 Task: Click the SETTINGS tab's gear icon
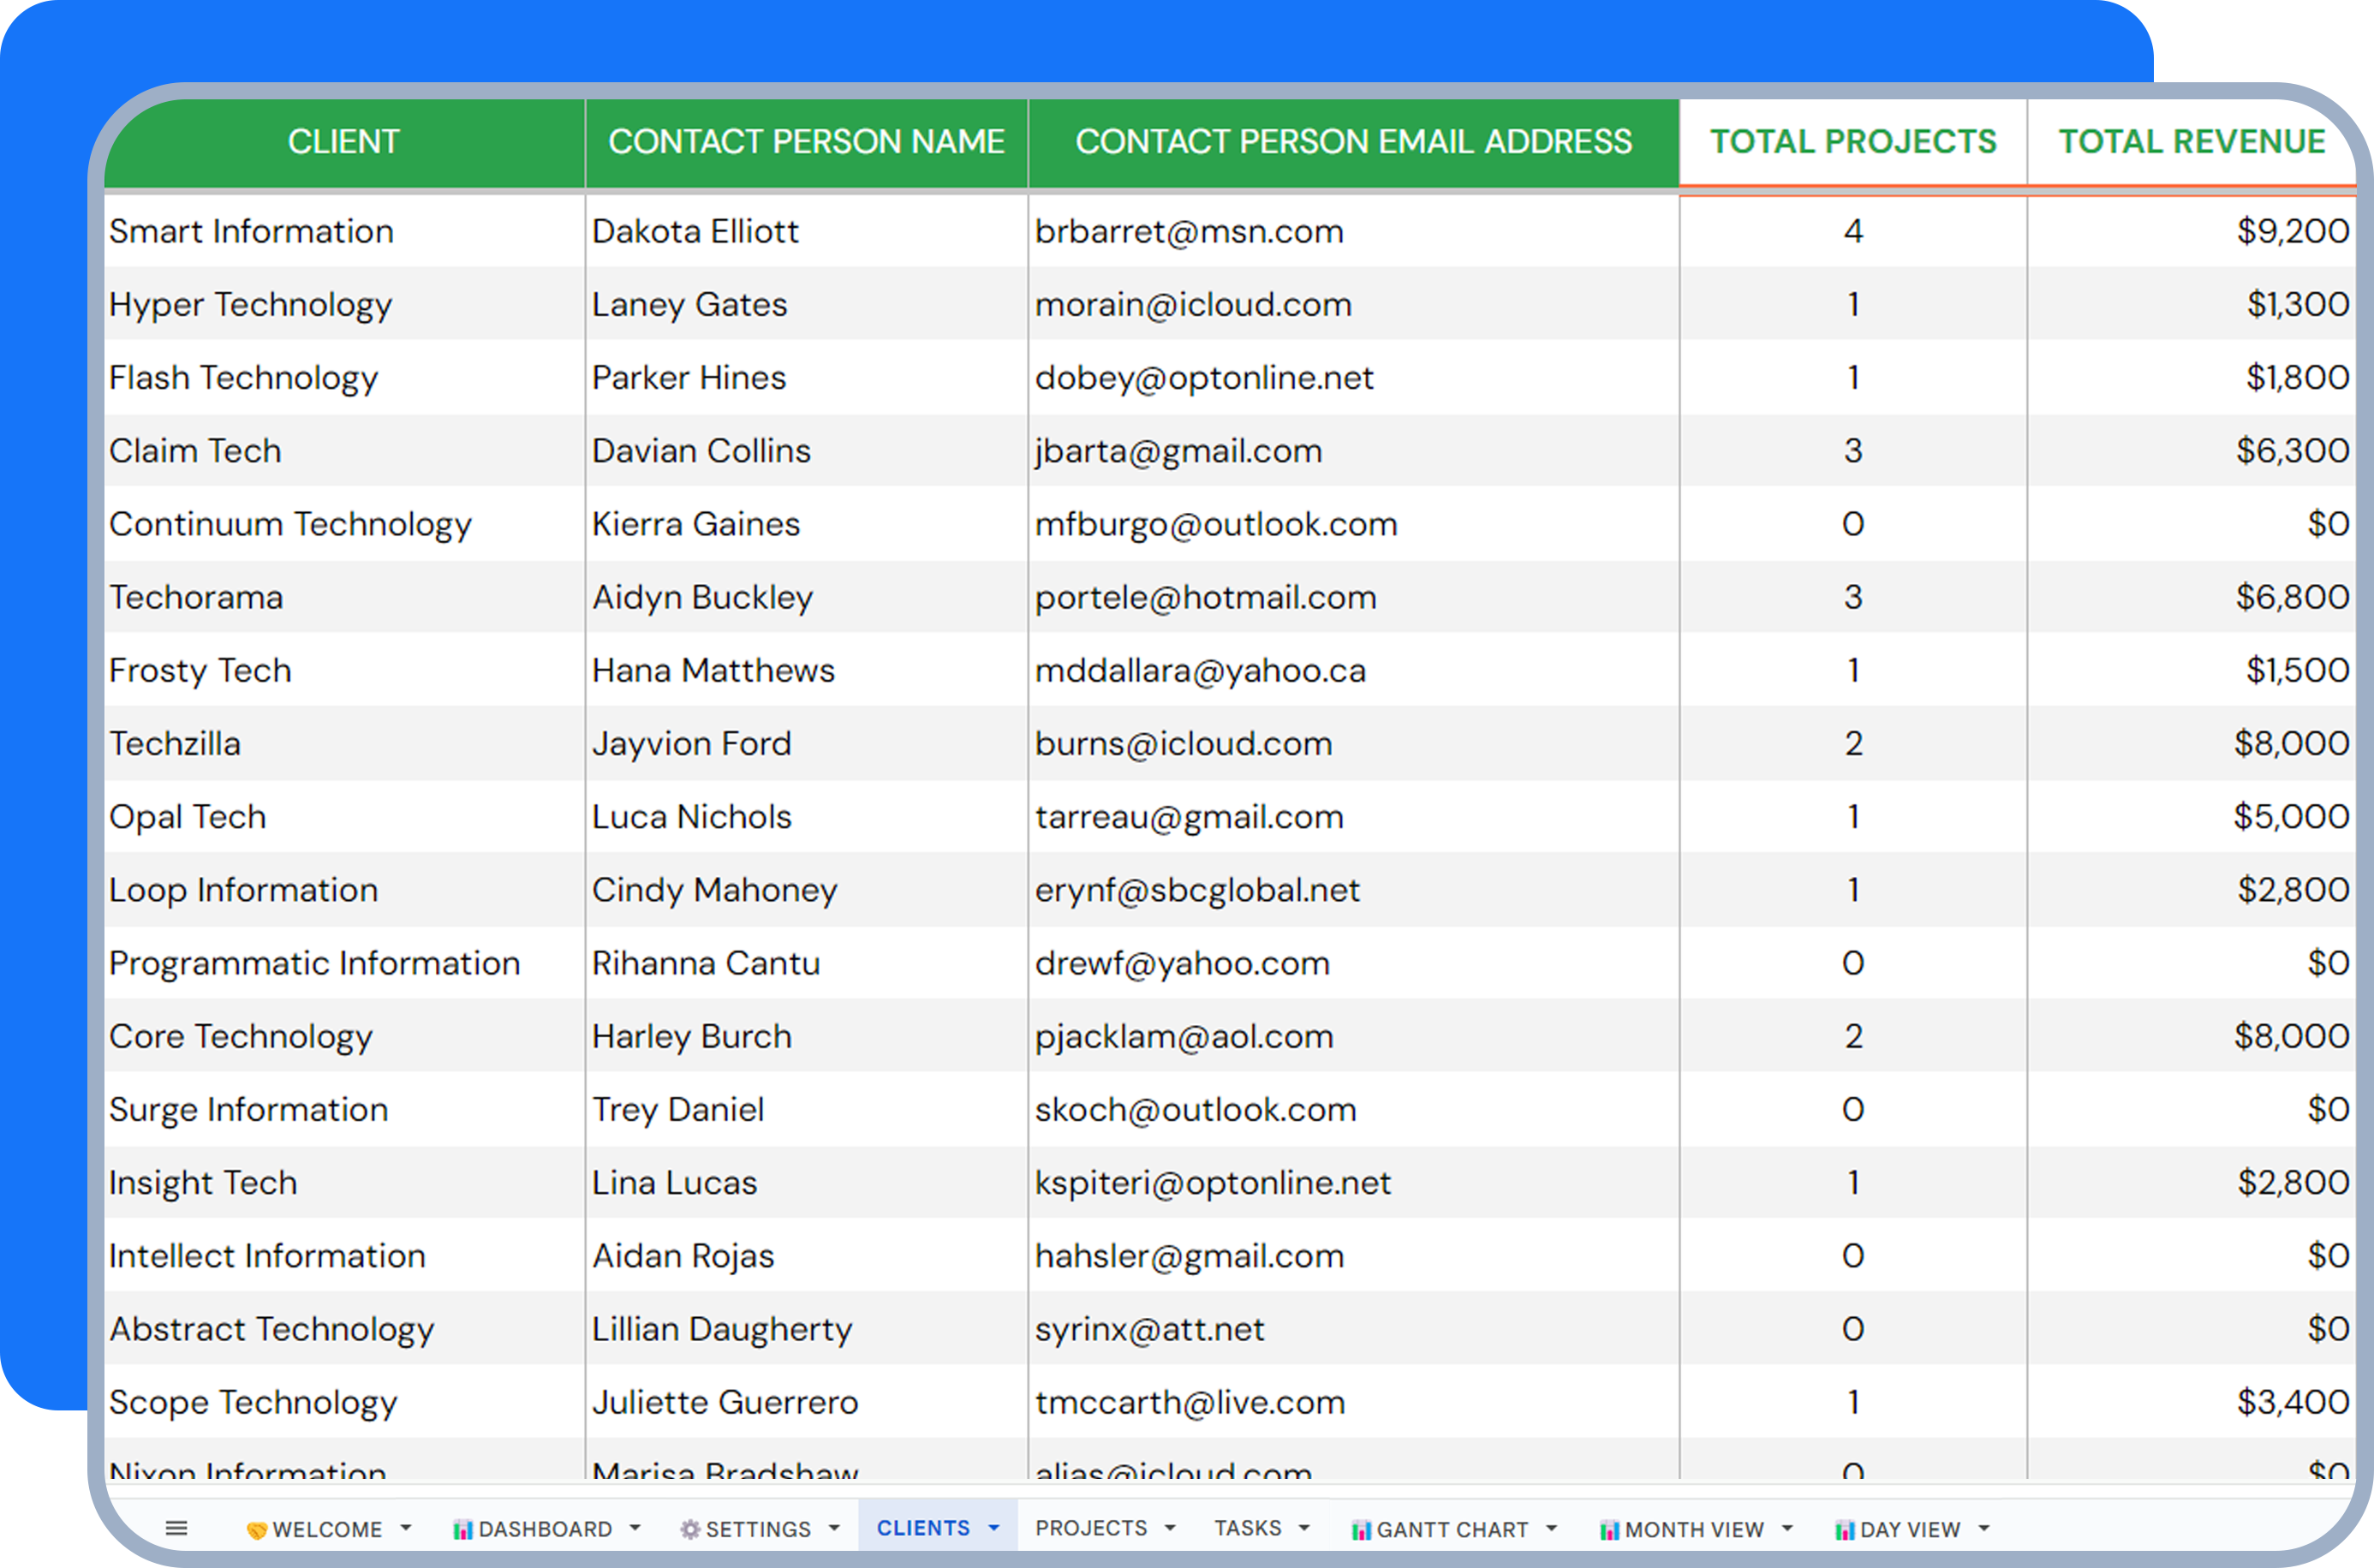pos(690,1530)
